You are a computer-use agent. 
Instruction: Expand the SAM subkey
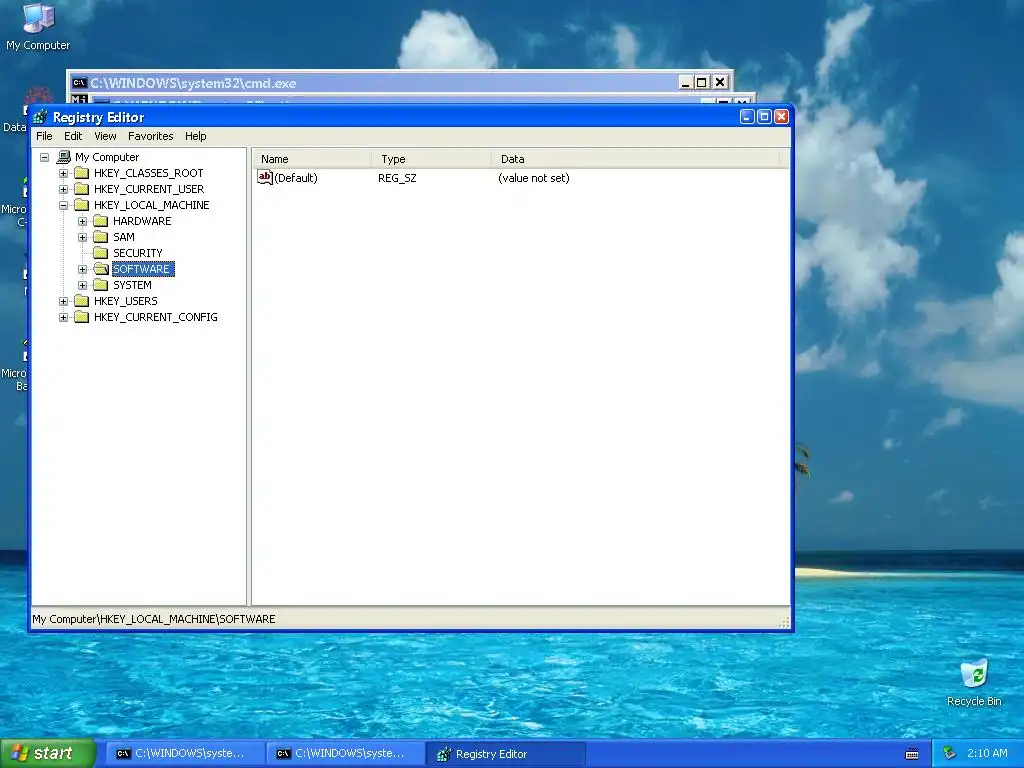coord(82,237)
